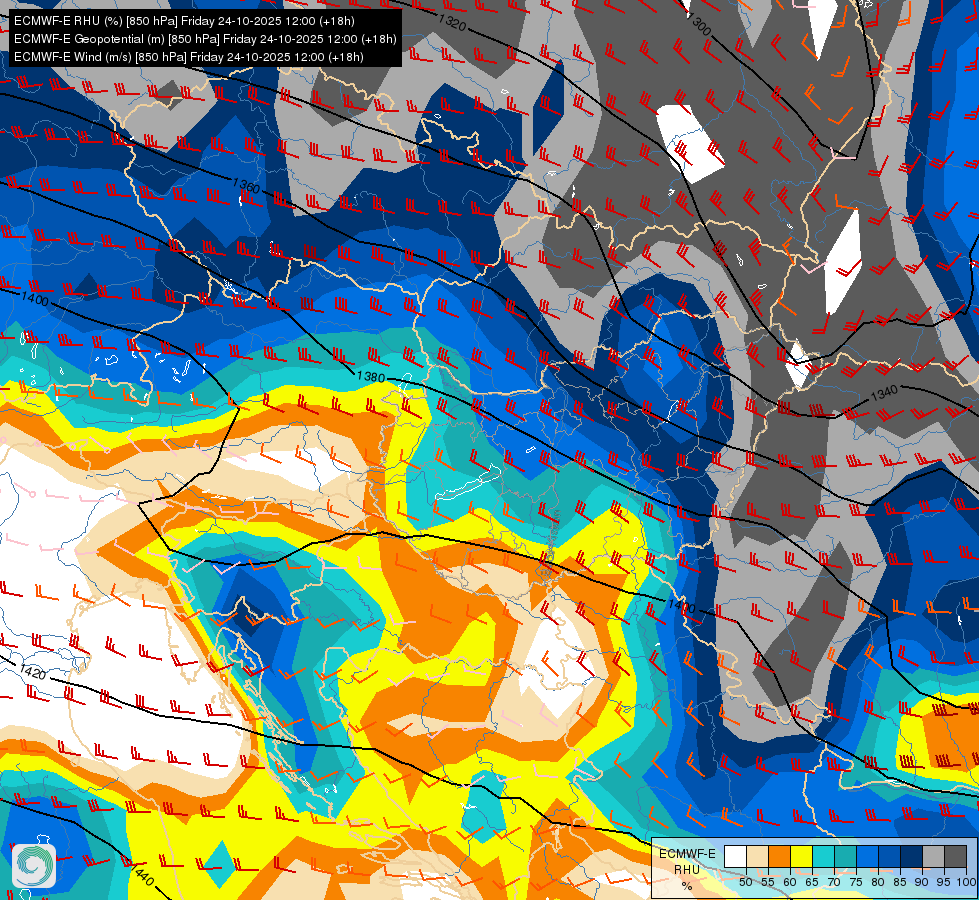Viewport: 979px width, 900px height.
Task: Click the 1340 geopotential contour label
Action: pyautogui.click(x=884, y=393)
